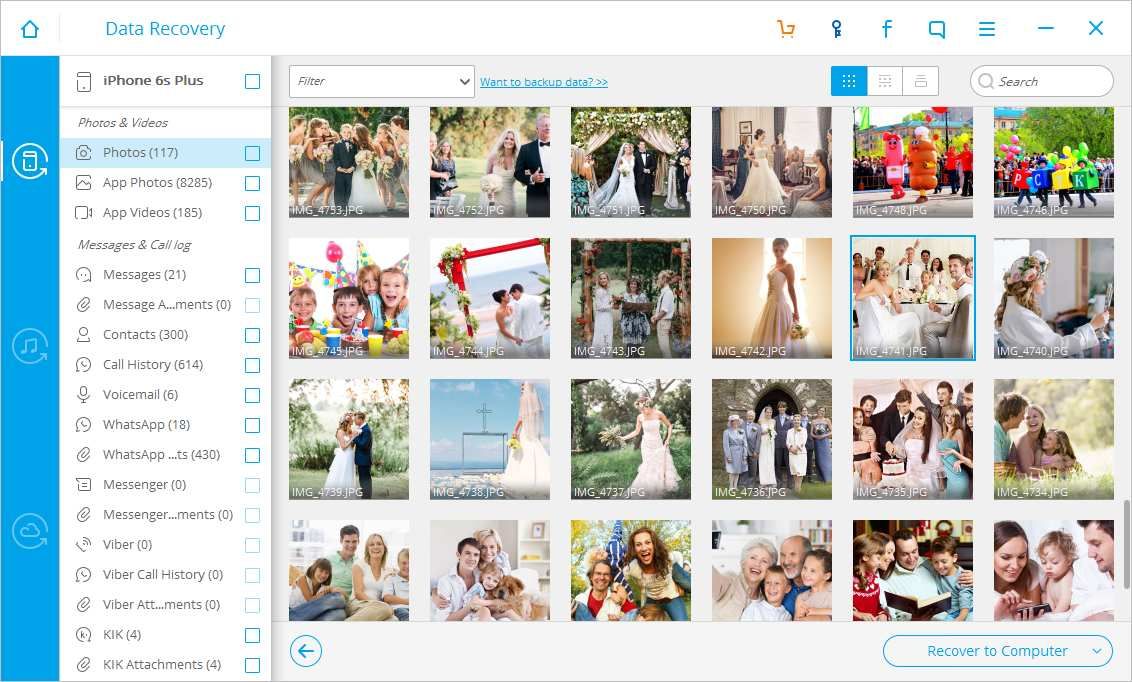Viewport: 1132px width, 682px height.
Task: Select thumbnail IMG_4753.JPG
Action: tap(349, 162)
